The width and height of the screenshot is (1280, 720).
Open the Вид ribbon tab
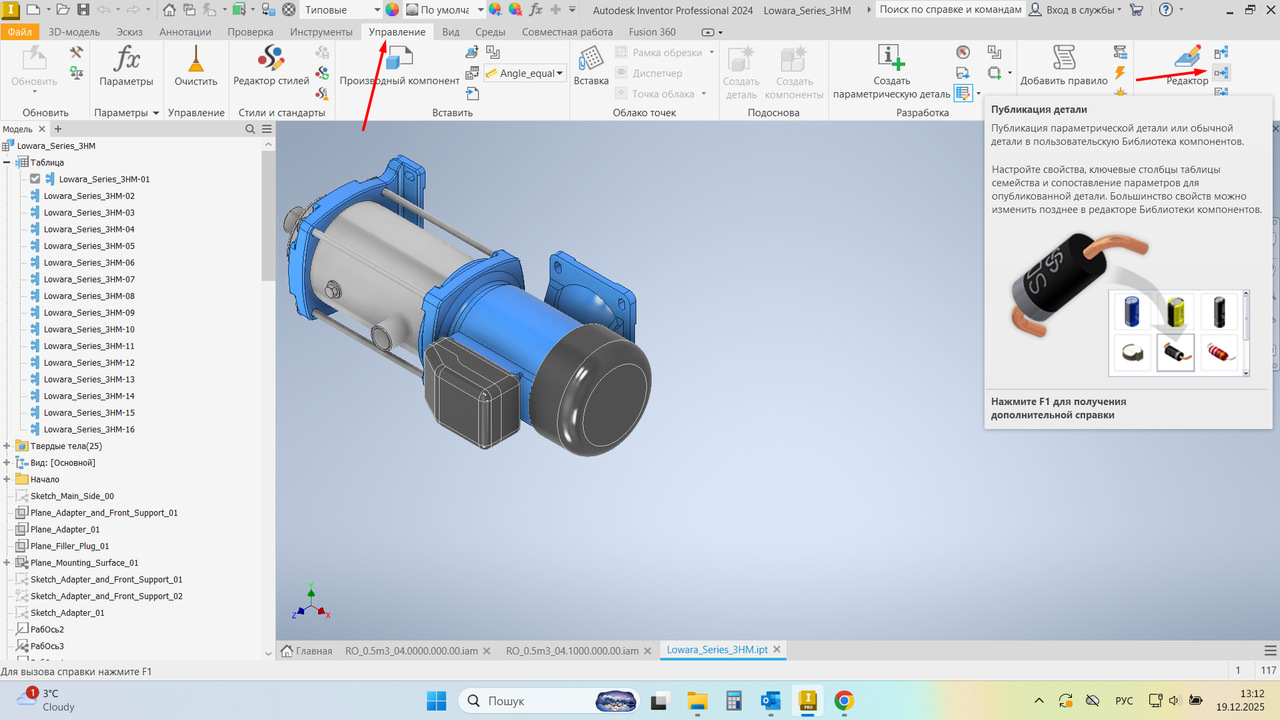[x=451, y=32]
